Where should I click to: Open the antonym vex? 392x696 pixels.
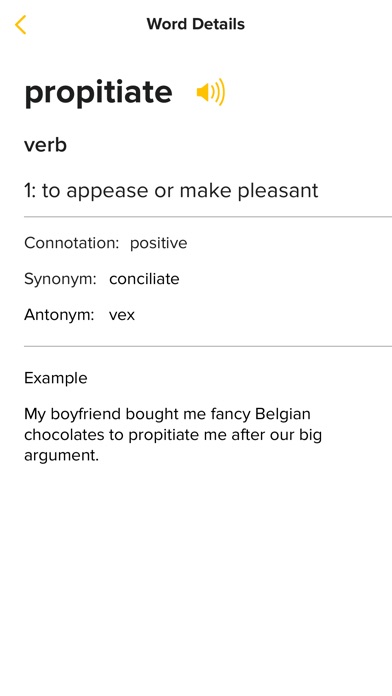122,315
